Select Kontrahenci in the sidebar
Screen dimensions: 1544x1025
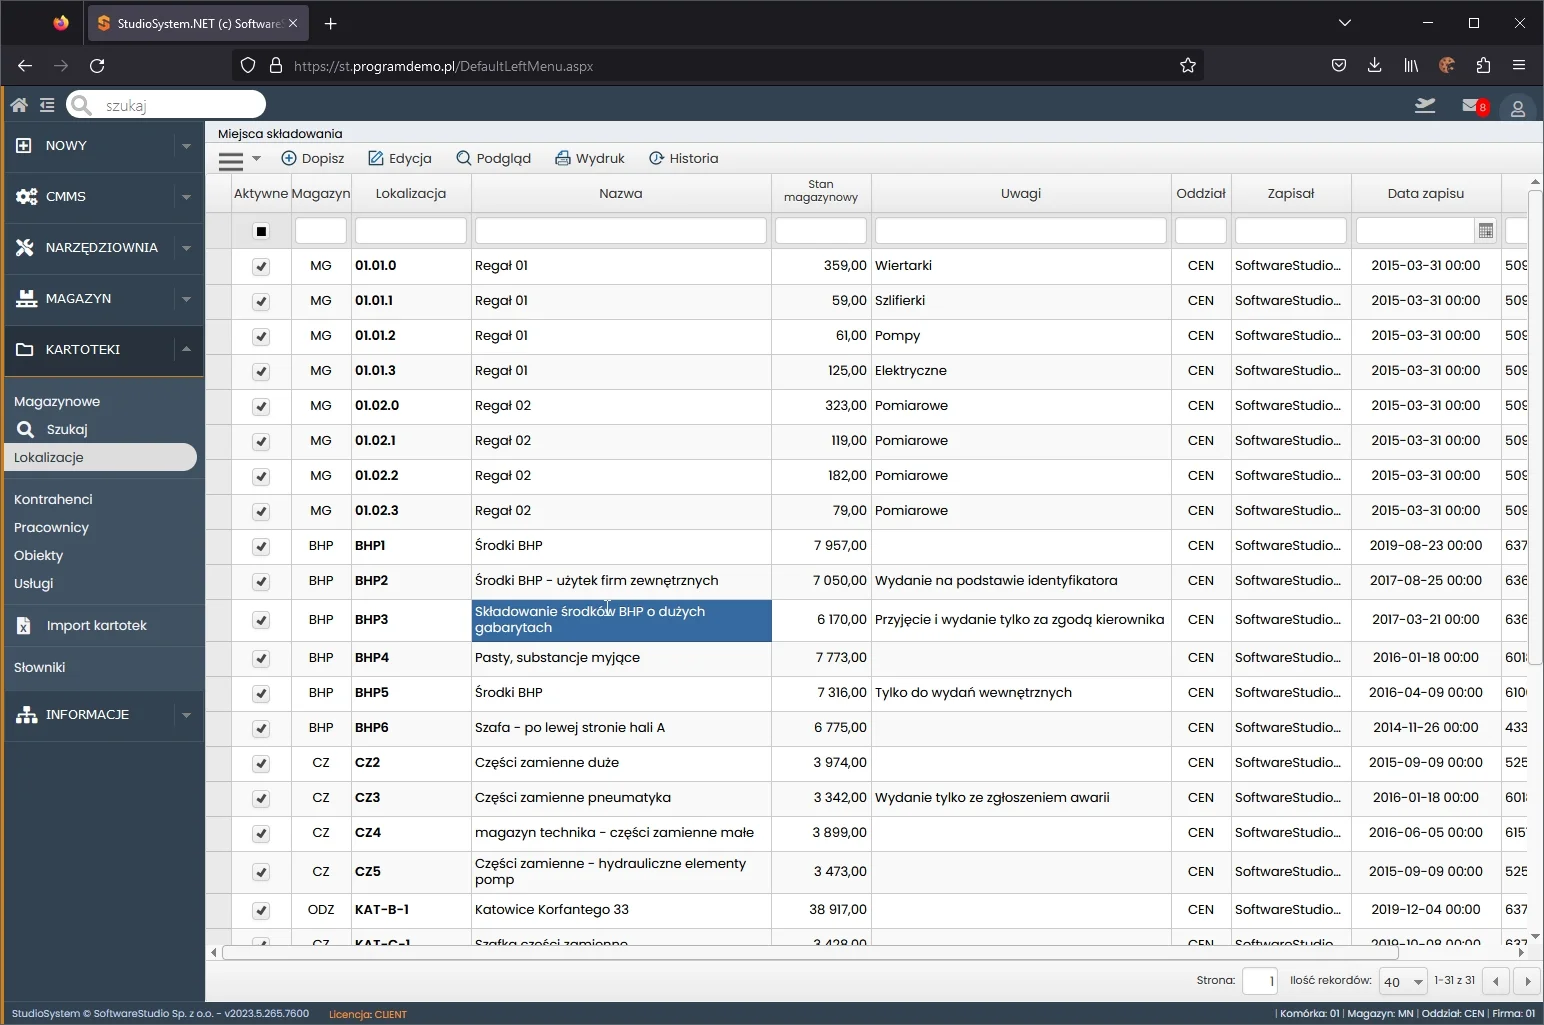tap(53, 499)
